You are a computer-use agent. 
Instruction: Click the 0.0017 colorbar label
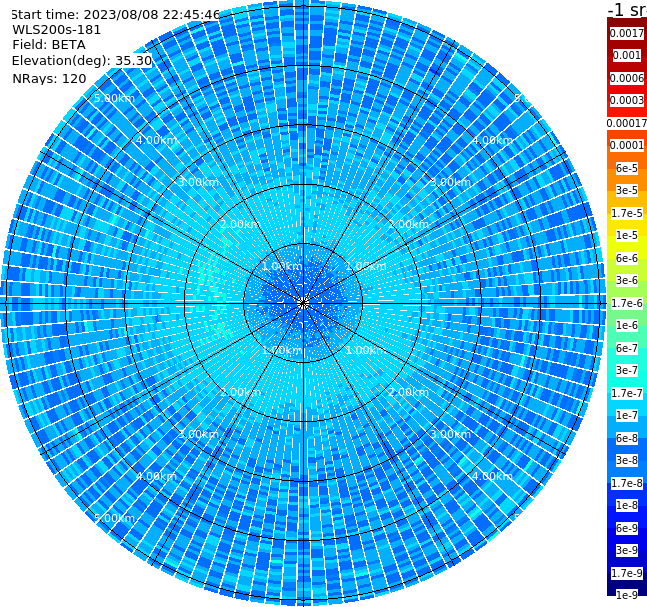pyautogui.click(x=627, y=33)
